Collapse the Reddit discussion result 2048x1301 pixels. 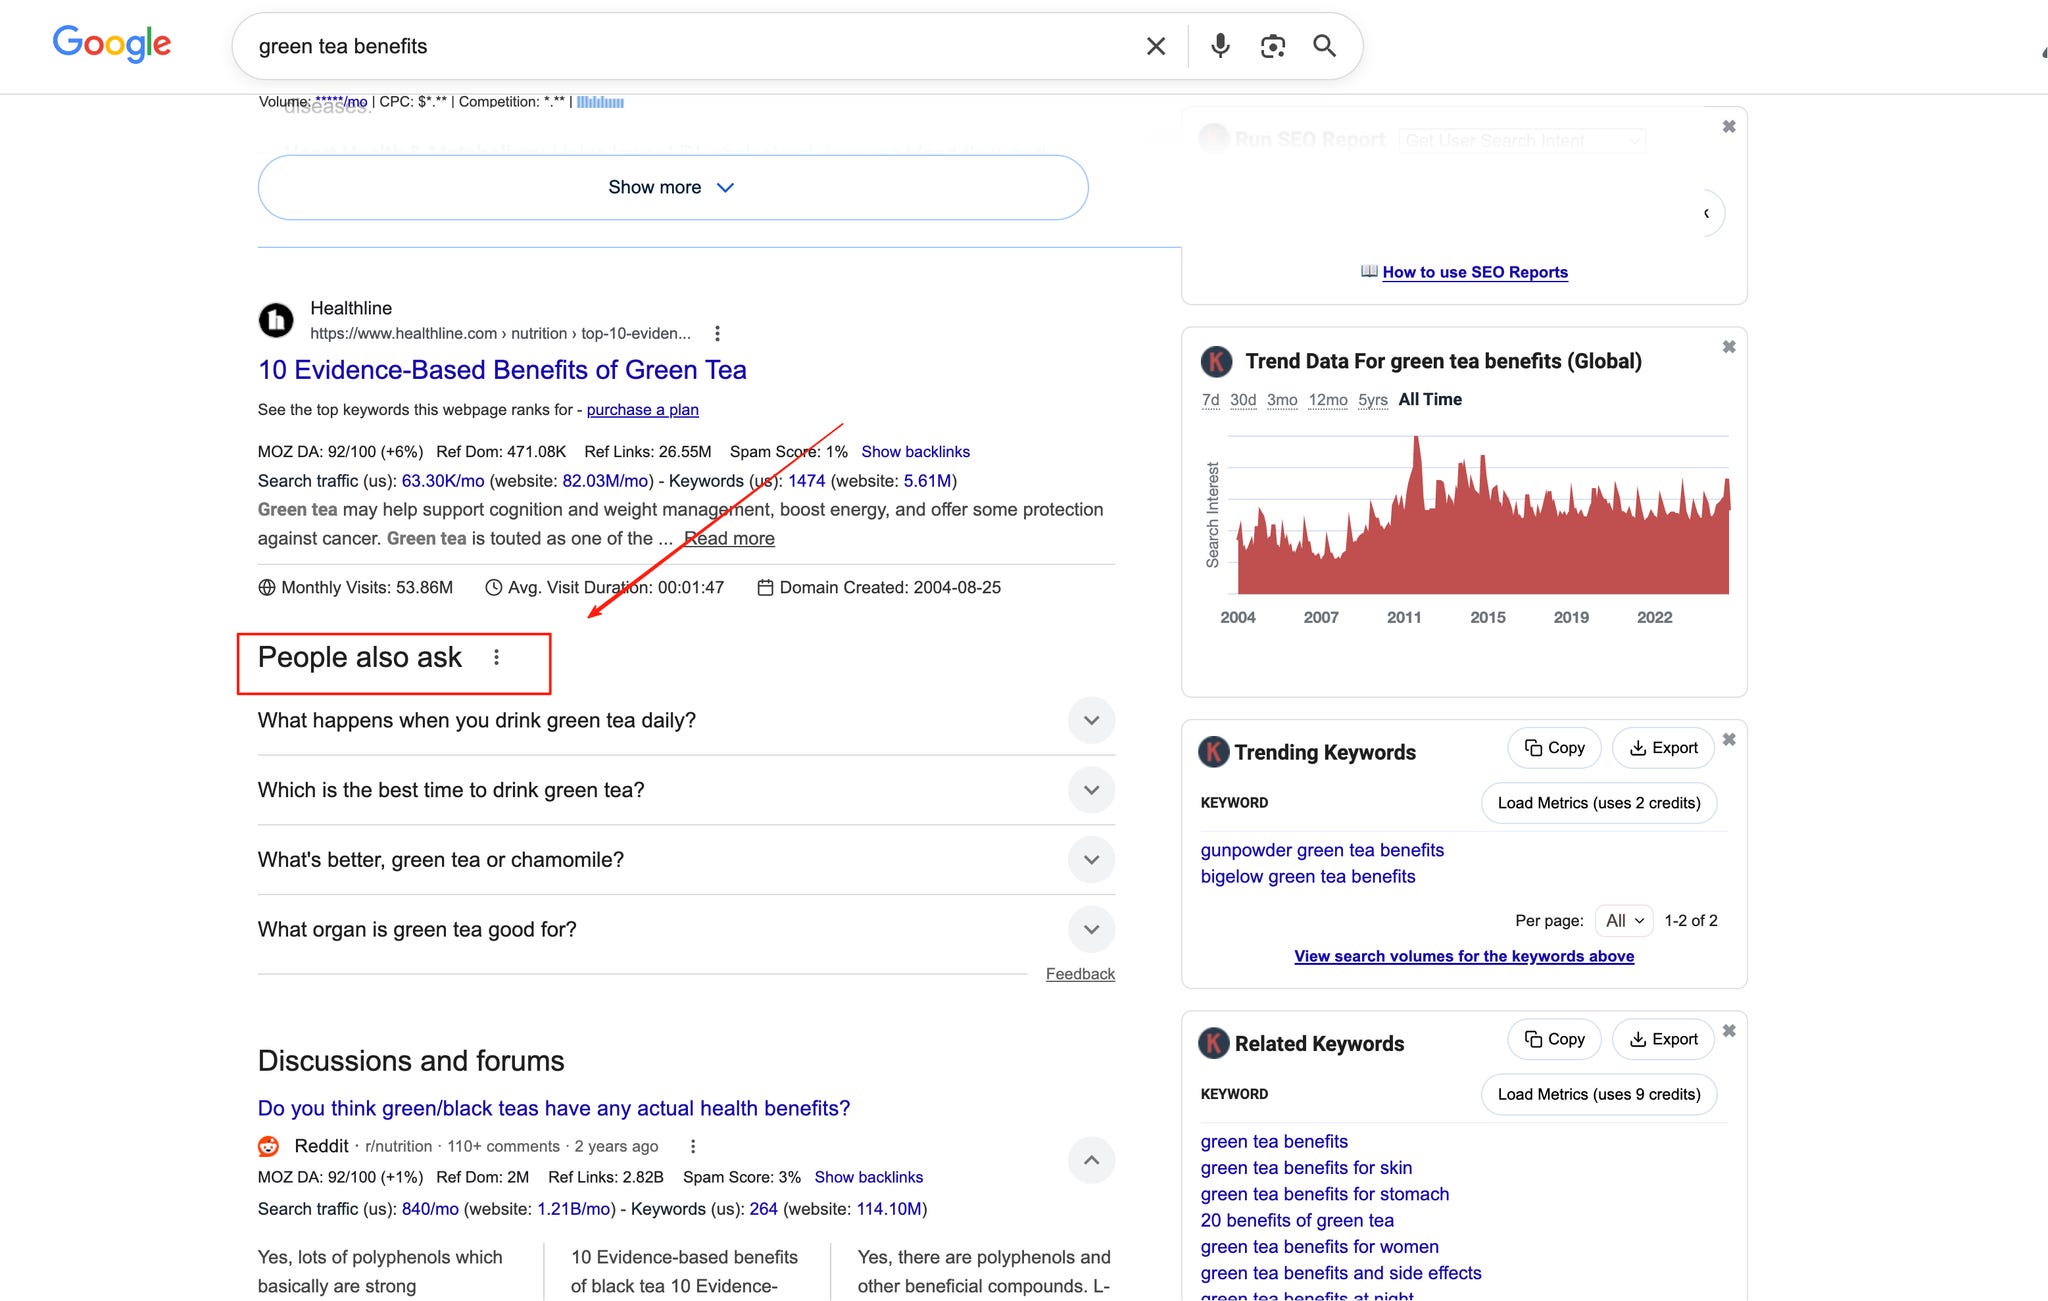tap(1091, 1160)
